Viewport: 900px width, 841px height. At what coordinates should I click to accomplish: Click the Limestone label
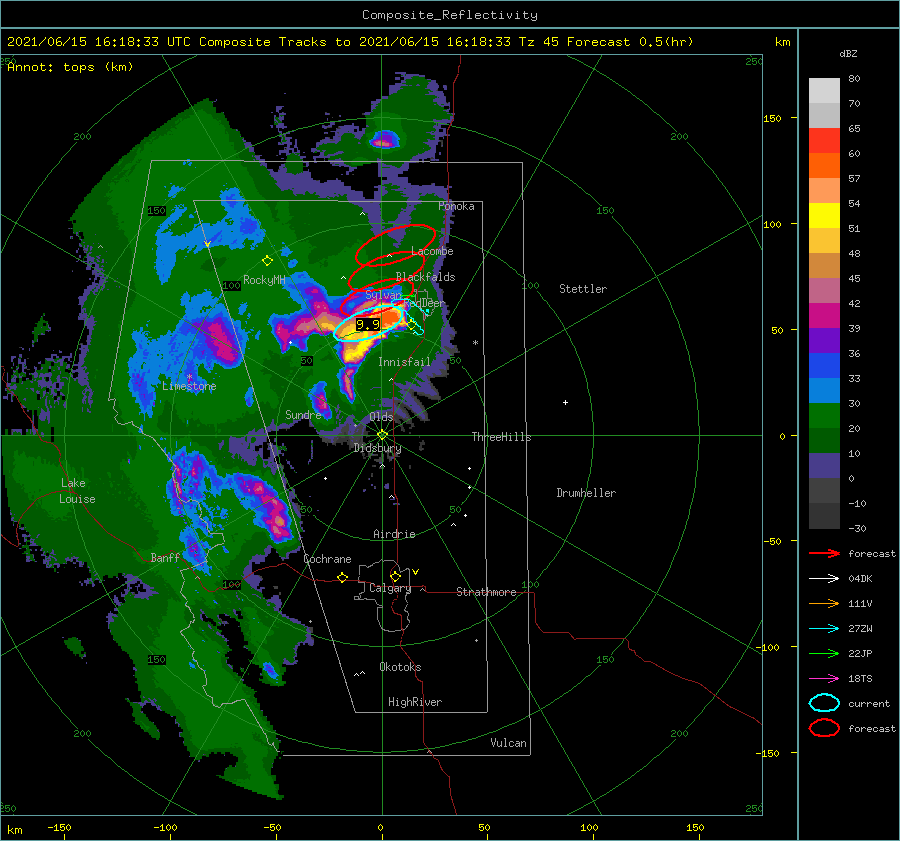pos(189,386)
